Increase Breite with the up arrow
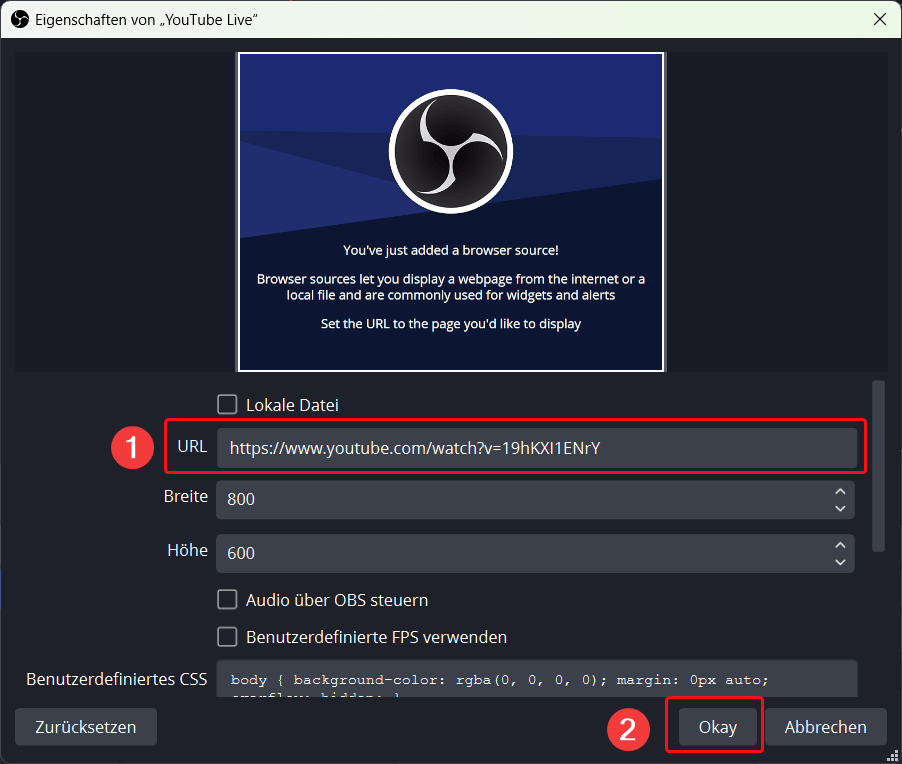Screen dimensions: 902x764 pyautogui.click(x=840, y=491)
